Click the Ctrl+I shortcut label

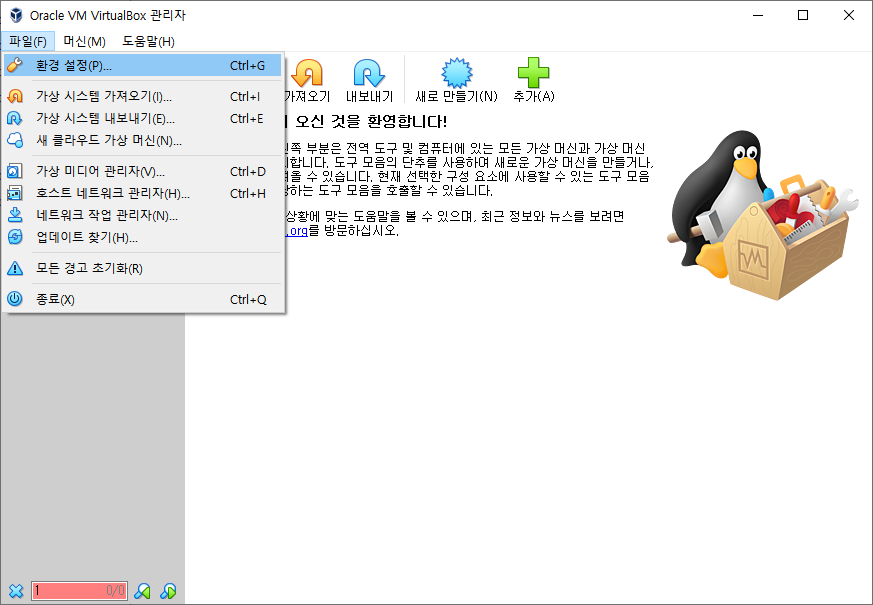click(245, 96)
